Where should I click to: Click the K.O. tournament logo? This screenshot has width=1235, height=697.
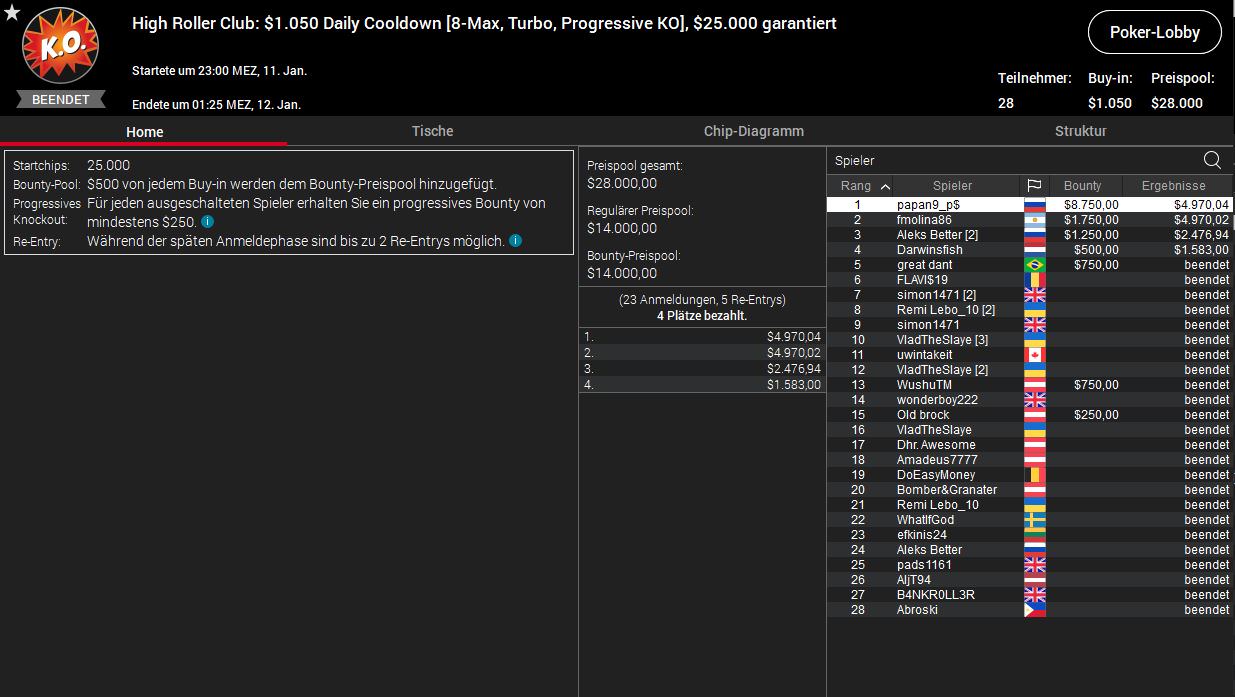click(x=60, y=48)
